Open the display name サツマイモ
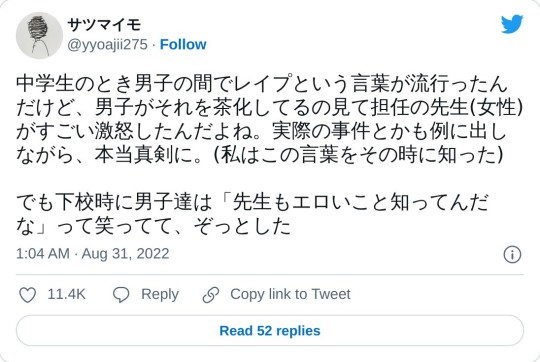 (x=104, y=25)
